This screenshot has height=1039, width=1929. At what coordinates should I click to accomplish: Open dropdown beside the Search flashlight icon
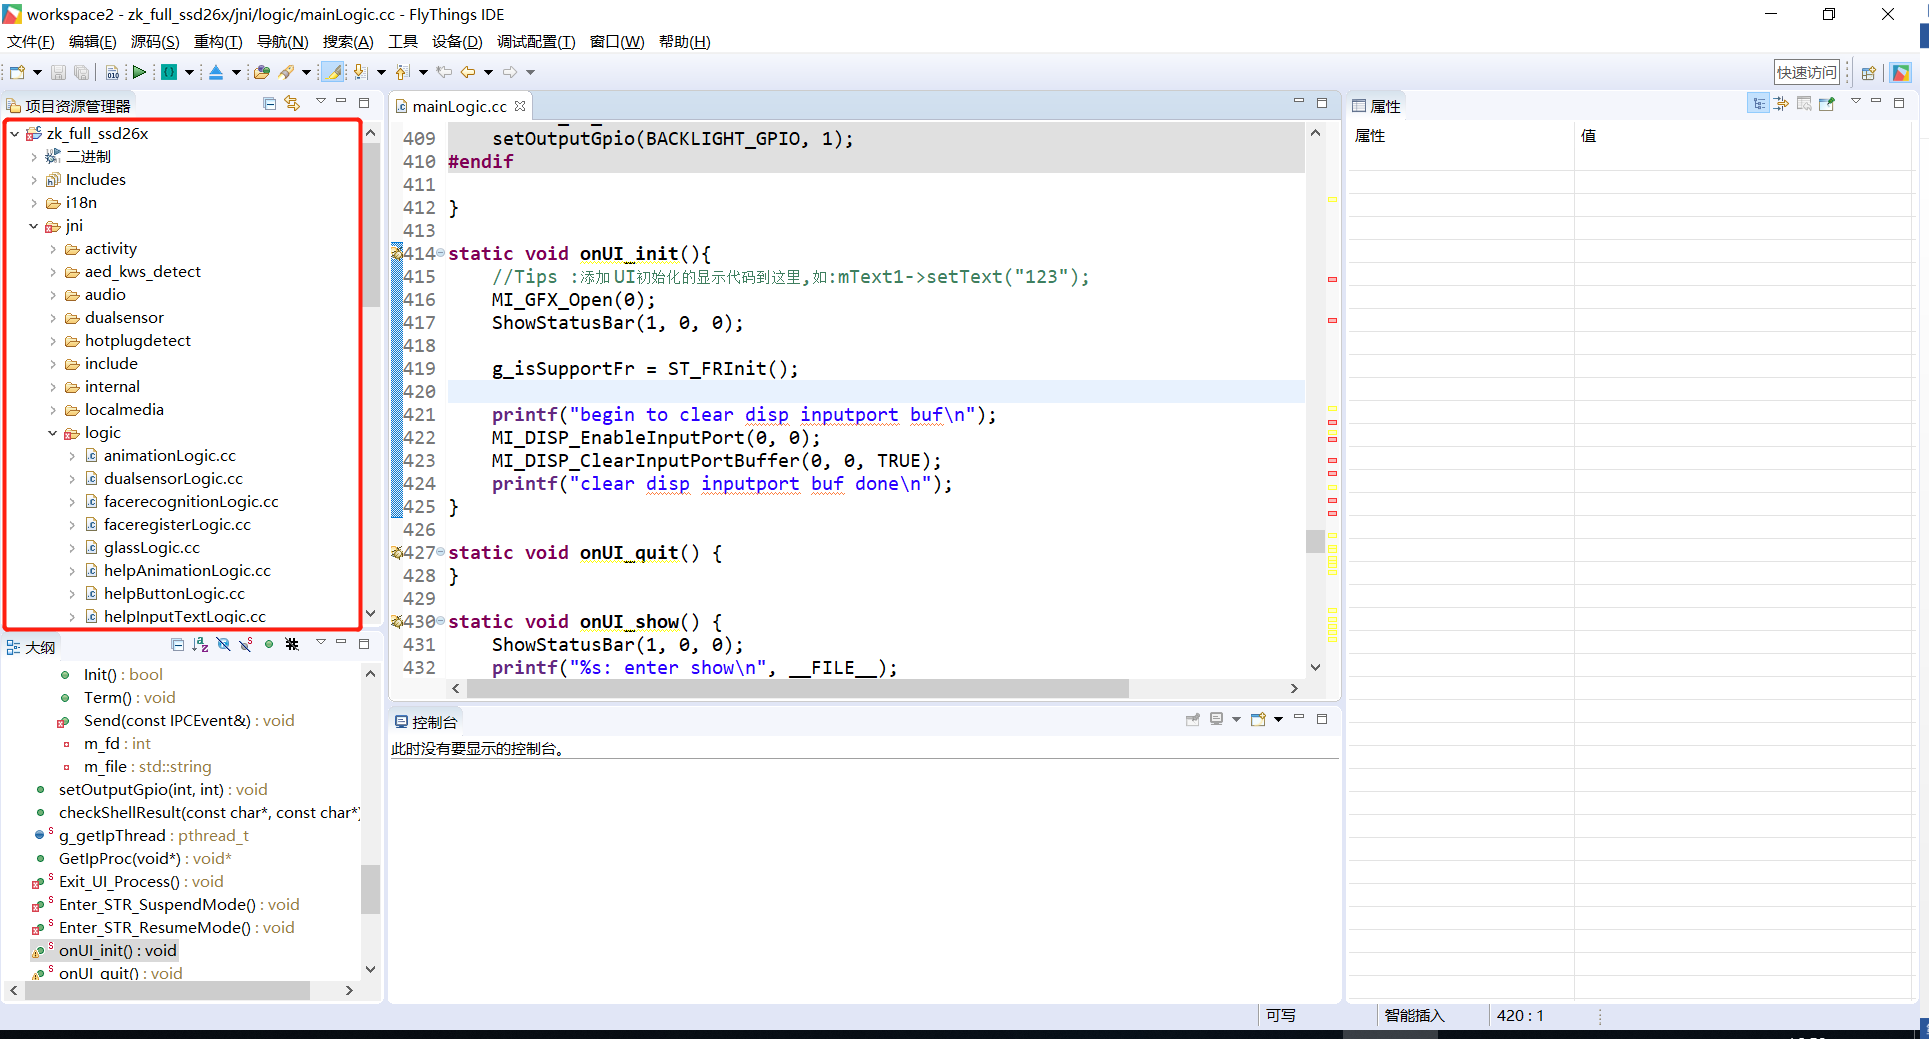tap(307, 72)
